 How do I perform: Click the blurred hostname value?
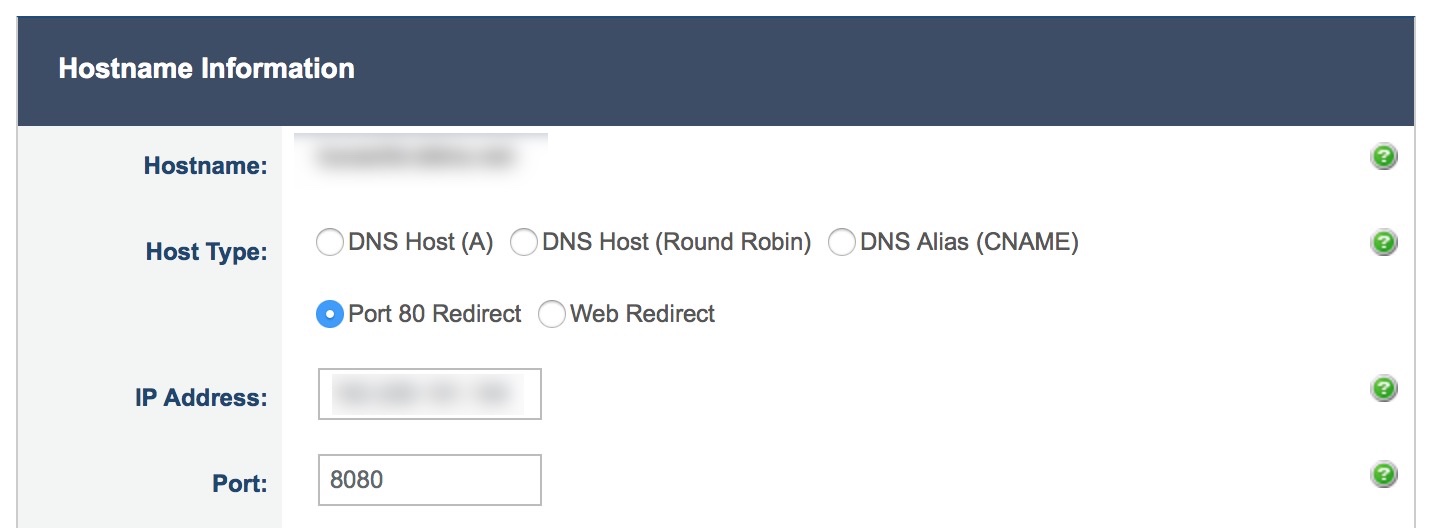(x=414, y=158)
